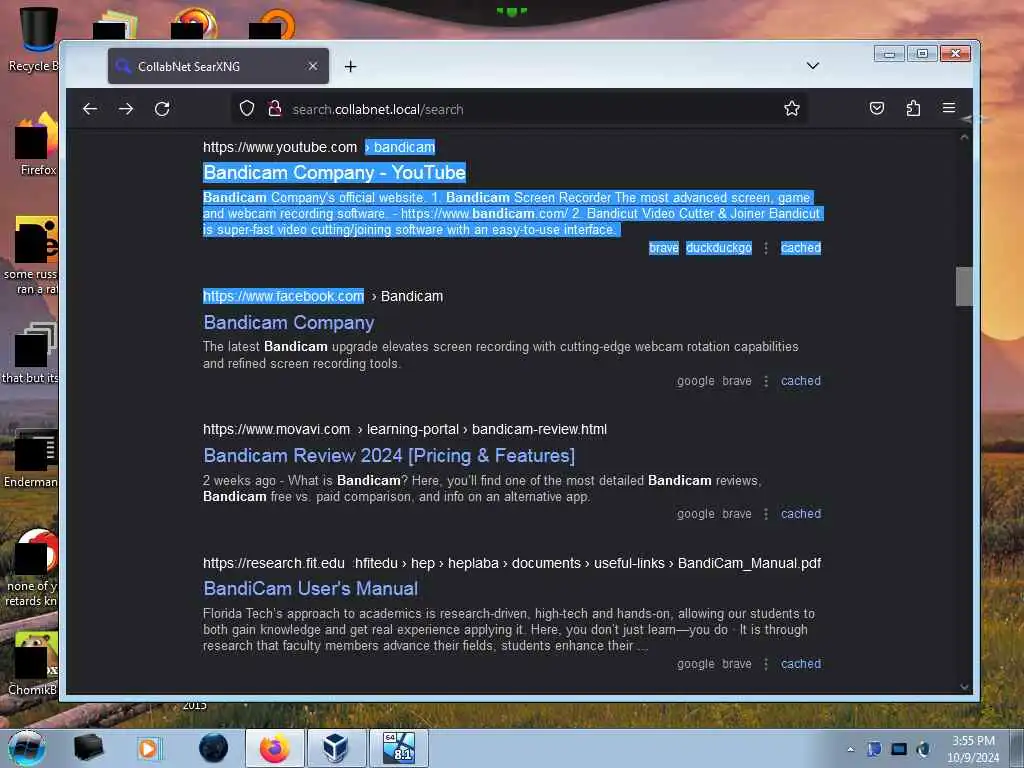Open the network icon in system tray
Image resolution: width=1024 pixels, height=768 pixels.
(x=899, y=749)
